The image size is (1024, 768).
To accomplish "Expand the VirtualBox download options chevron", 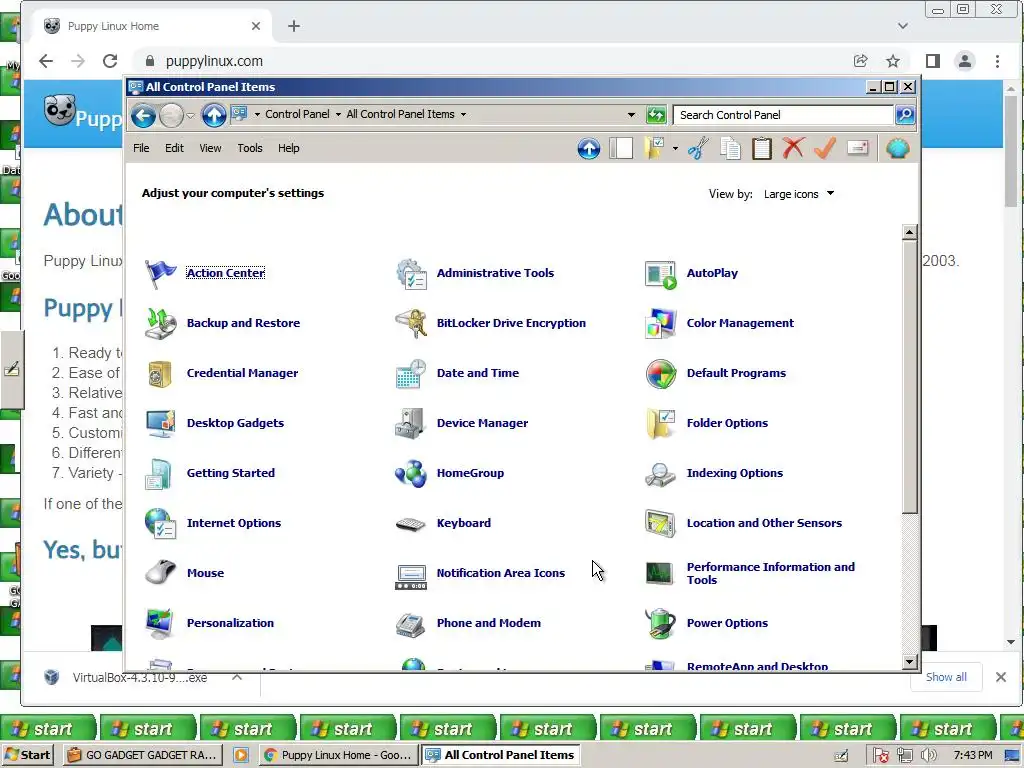I will pyautogui.click(x=237, y=677).
